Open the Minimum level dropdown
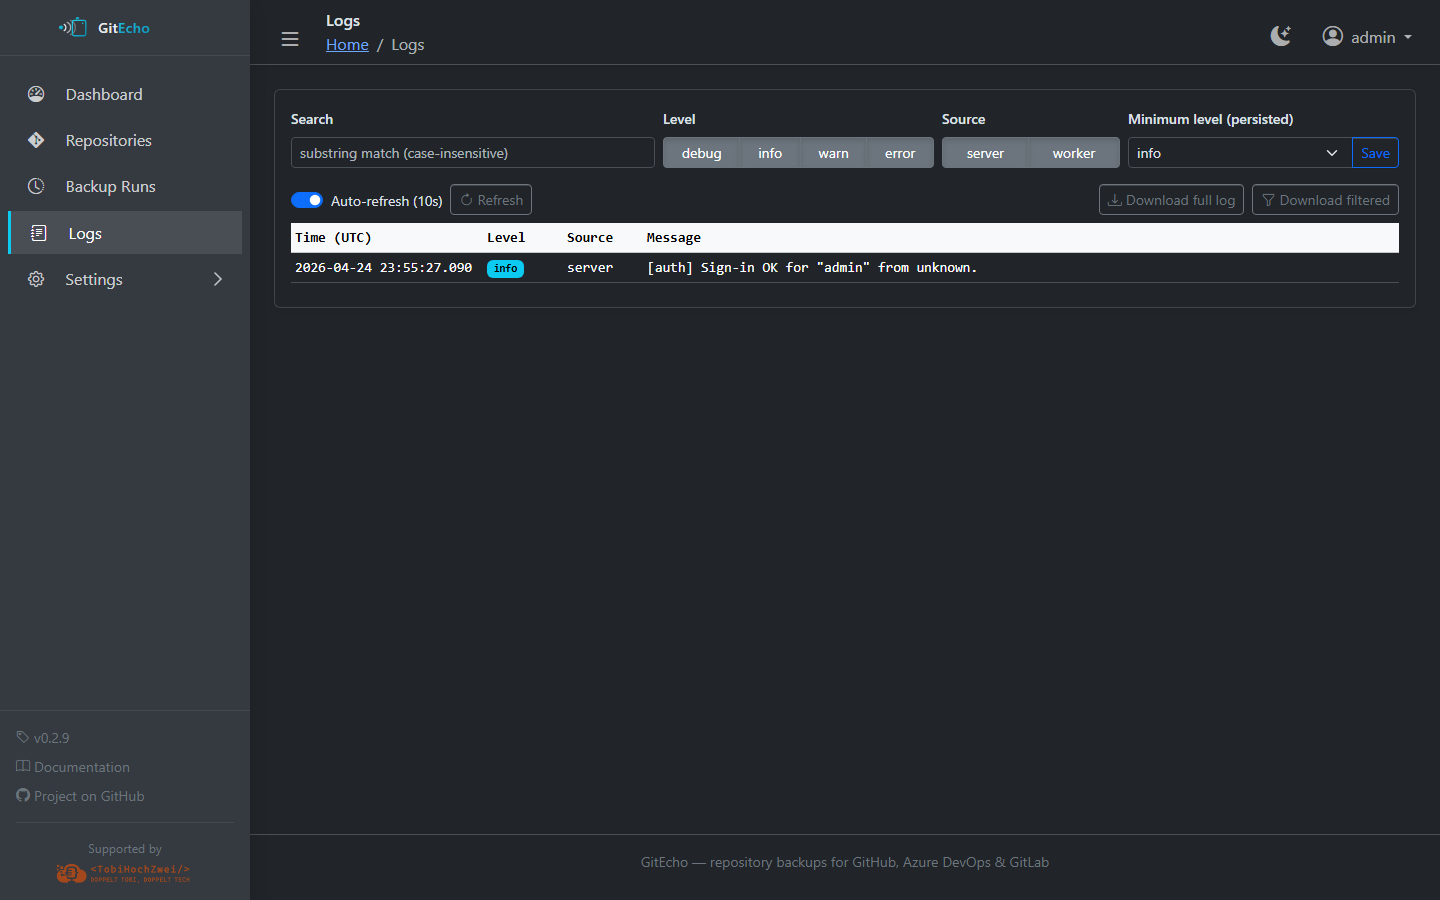The image size is (1440, 900). pyautogui.click(x=1239, y=153)
